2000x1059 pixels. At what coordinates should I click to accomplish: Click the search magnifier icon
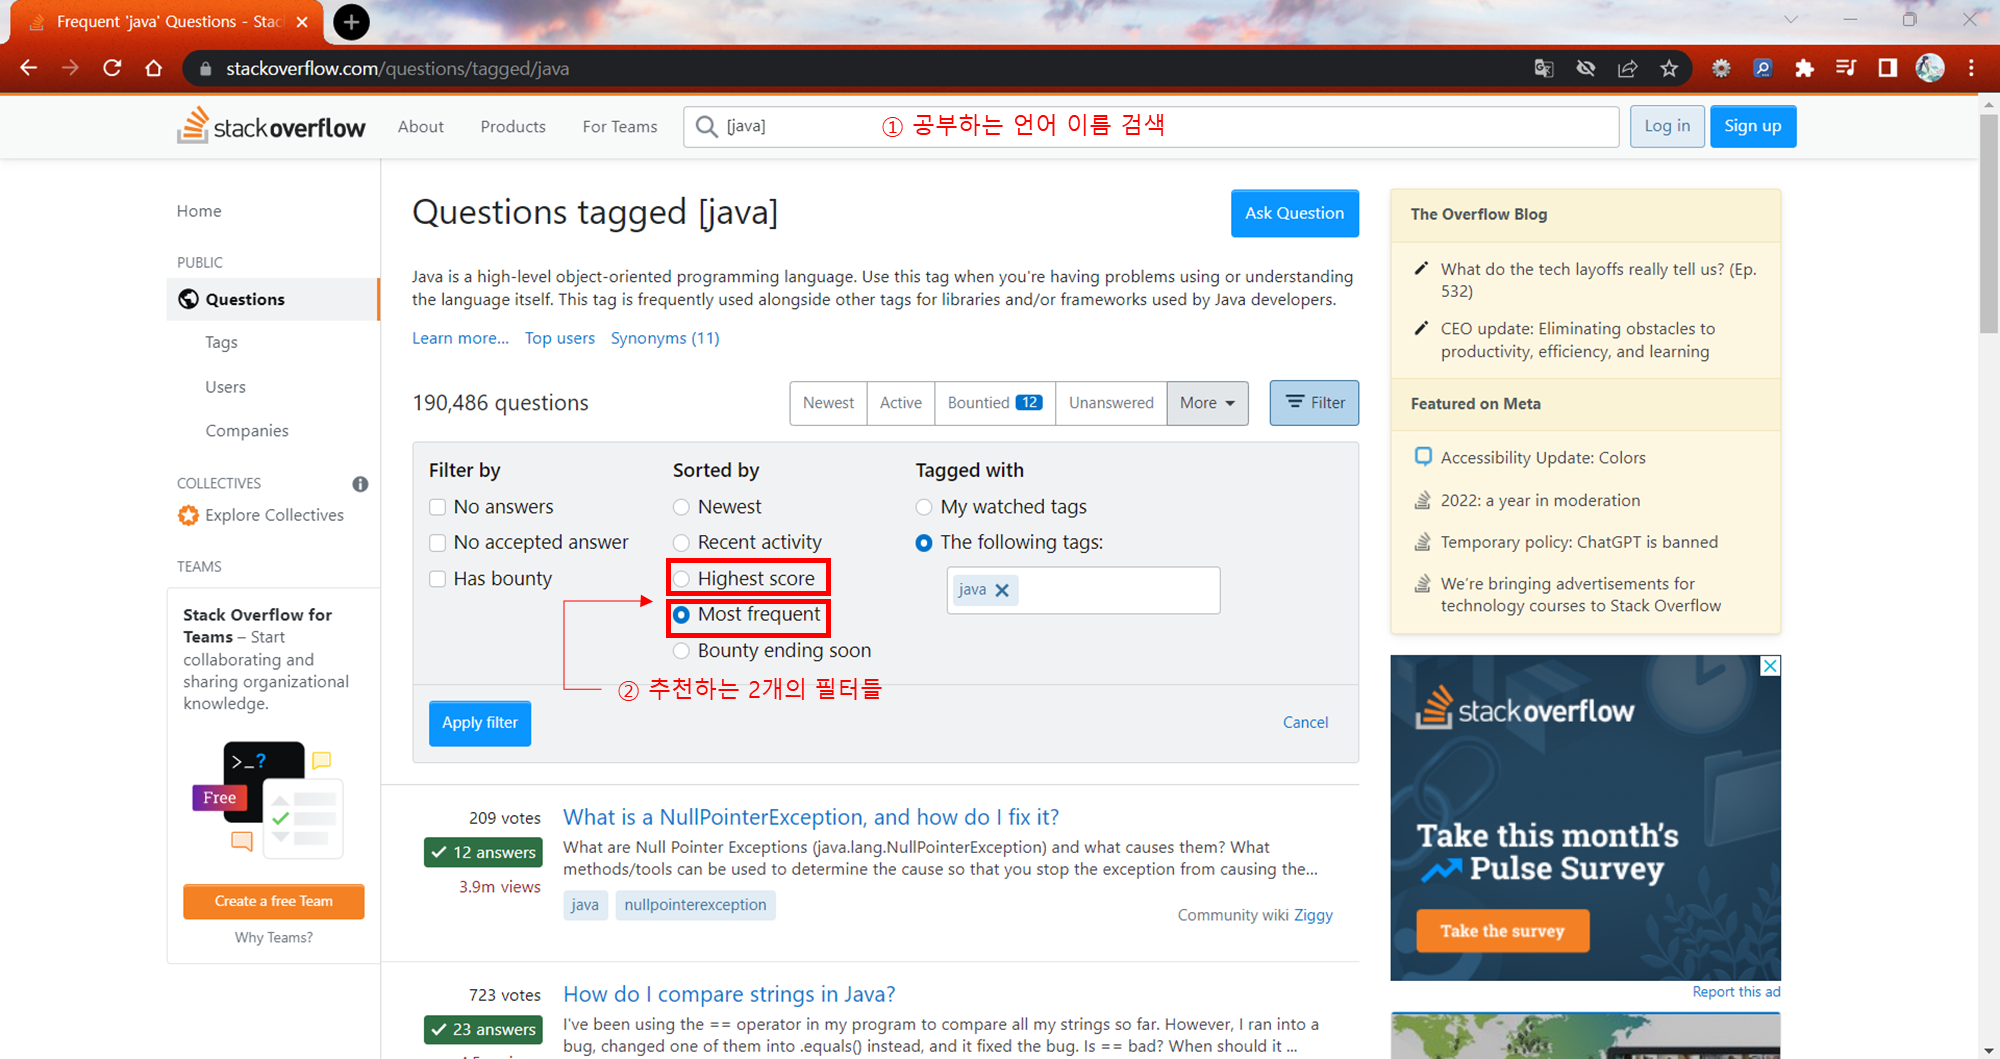click(x=706, y=126)
